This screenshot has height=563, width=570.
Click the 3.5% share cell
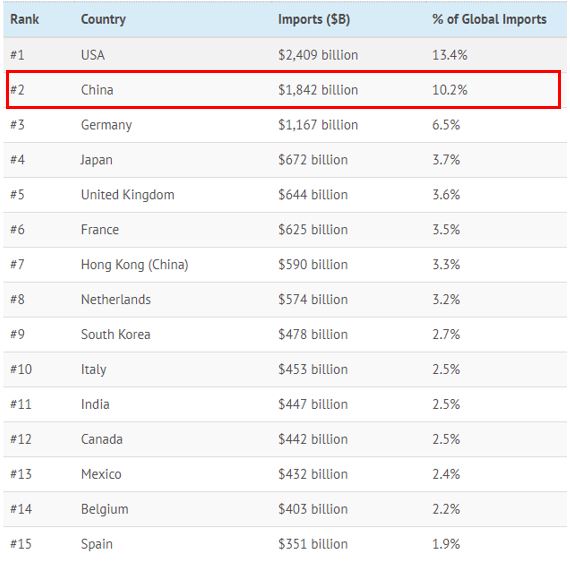(446, 230)
